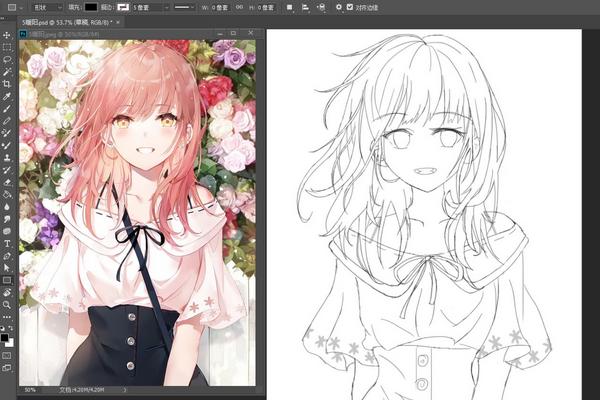Viewport: 600px width, 400px height.
Task: Open the three-dots Edit Toolbar button
Action: pos(7,317)
